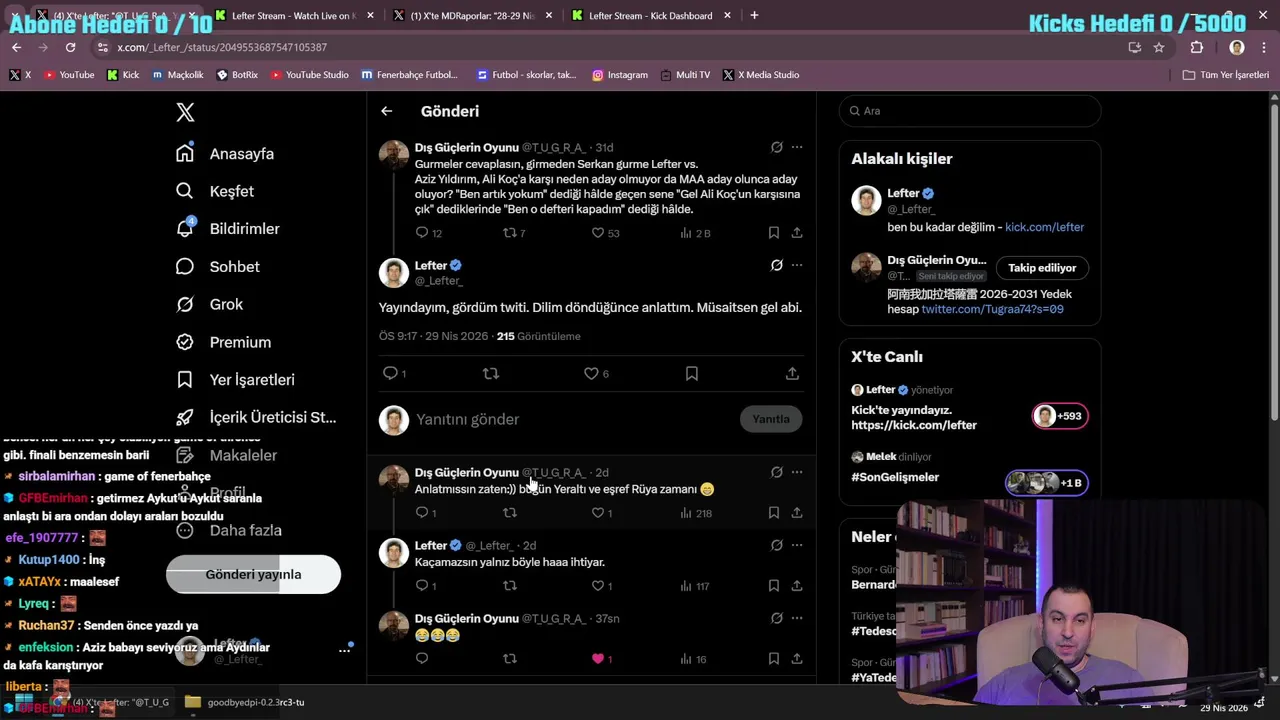Viewport: 1280px width, 720px height.
Task: Open Chrome three-dot menu
Action: [x=1265, y=47]
